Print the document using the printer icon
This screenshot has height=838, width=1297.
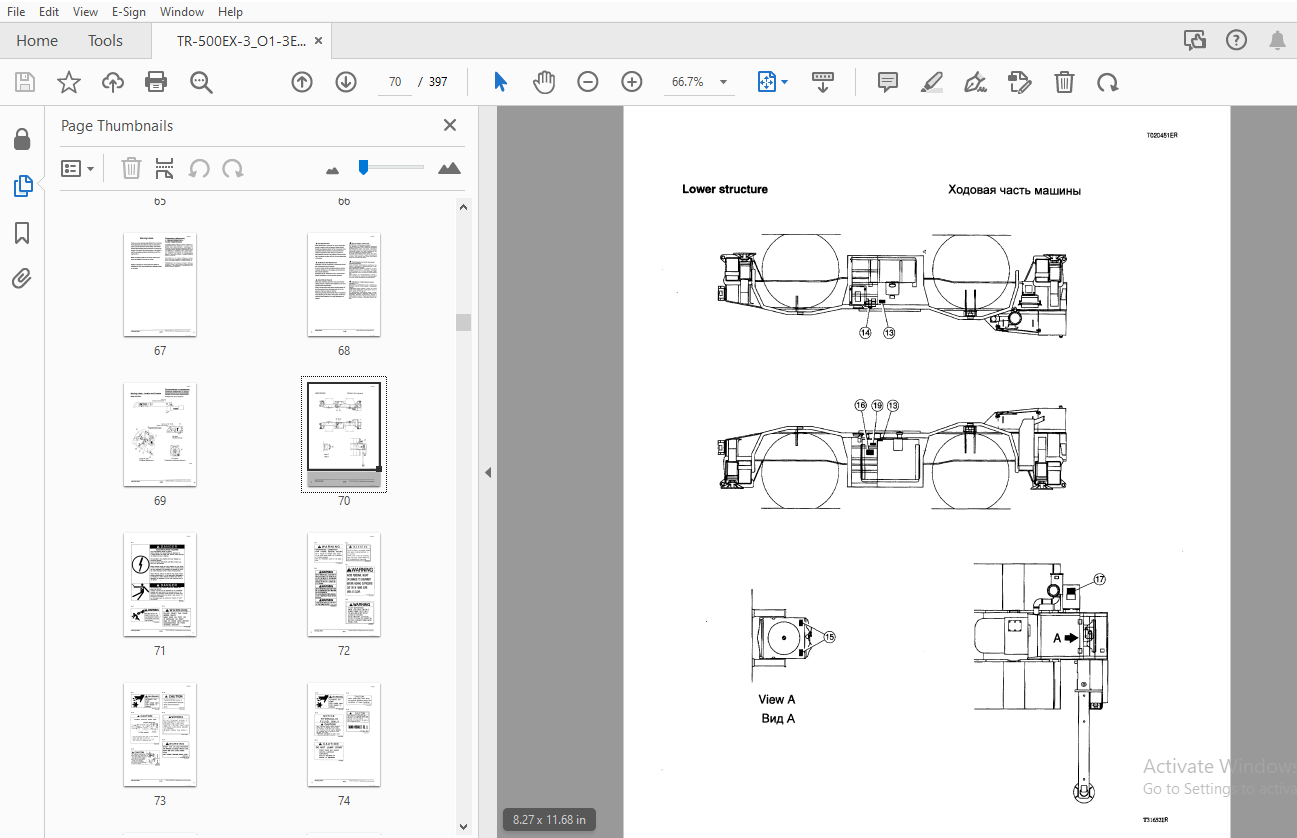[x=156, y=82]
